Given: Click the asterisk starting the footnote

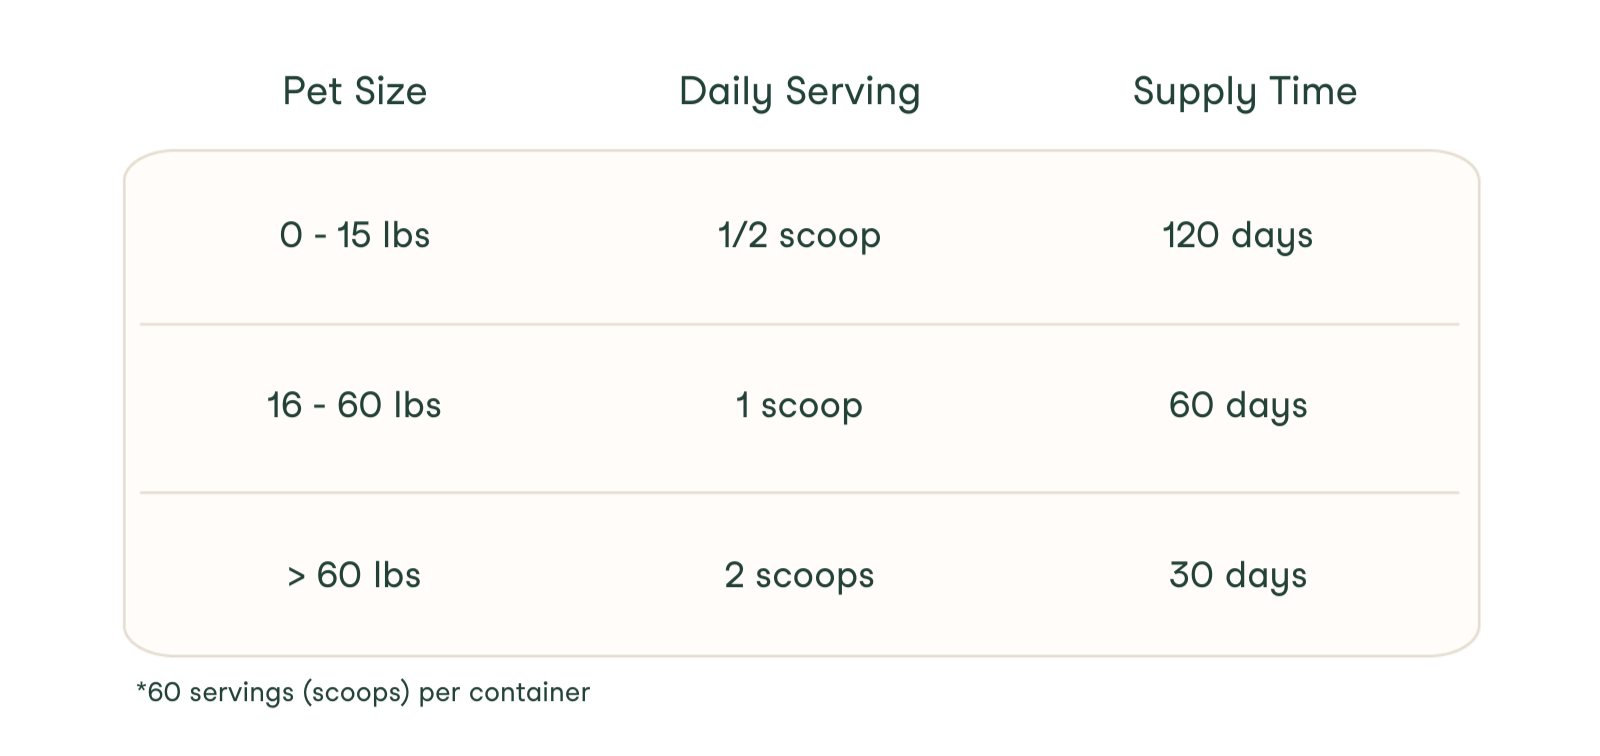Looking at the screenshot, I should [x=141, y=689].
